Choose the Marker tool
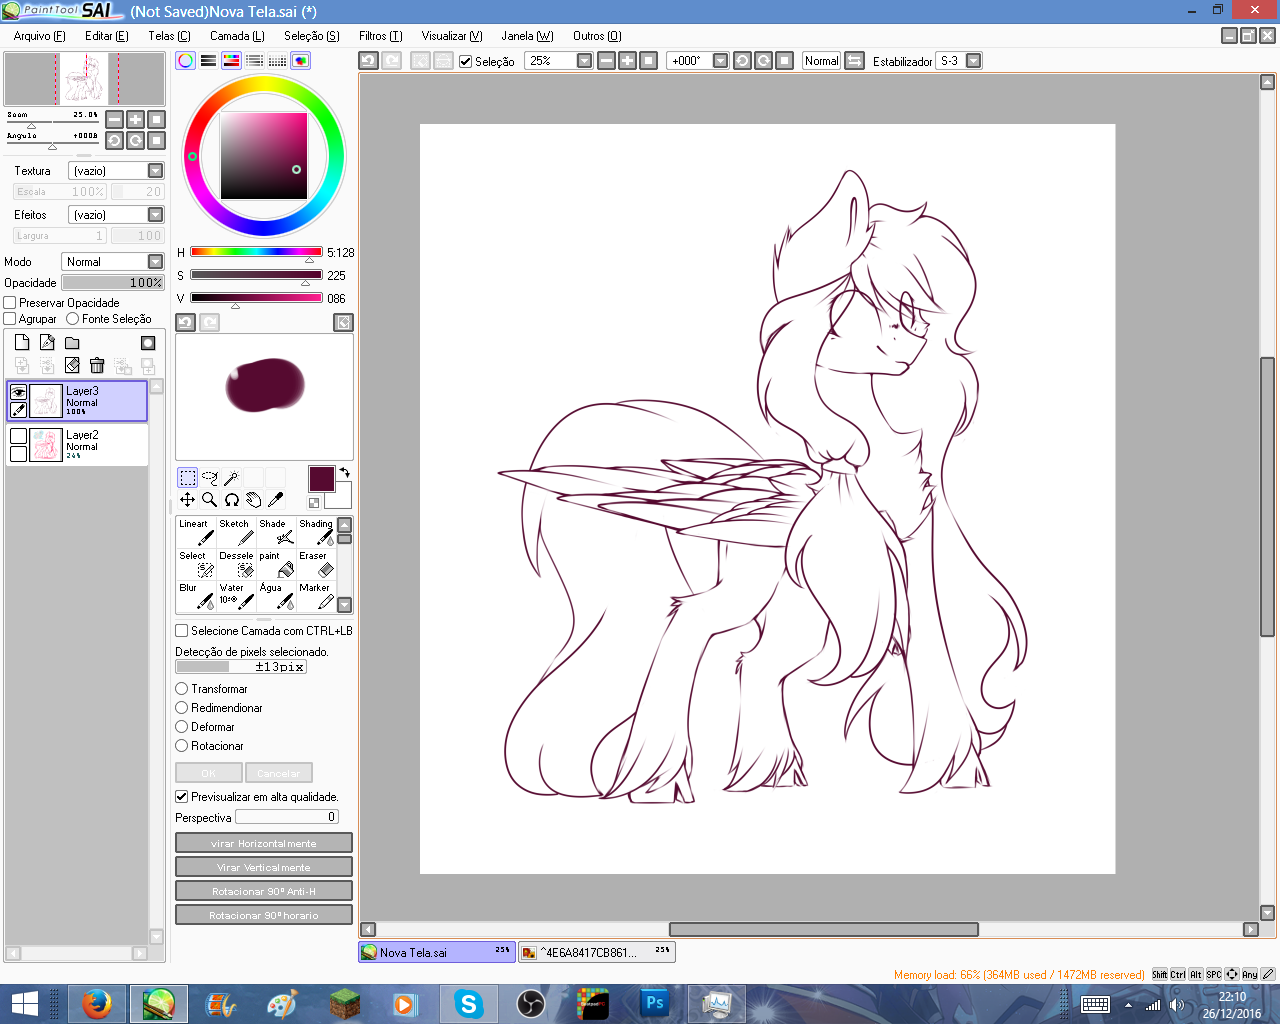Viewport: 1280px width, 1024px height. pos(316,597)
